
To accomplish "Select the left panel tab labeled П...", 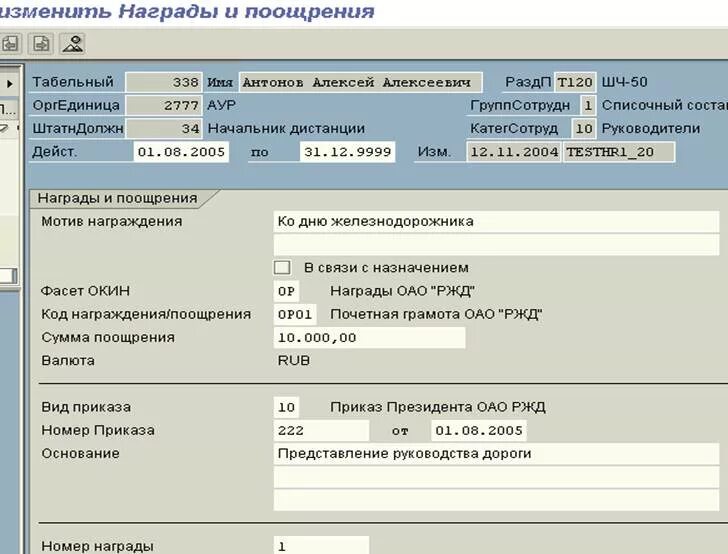I will point(8,109).
